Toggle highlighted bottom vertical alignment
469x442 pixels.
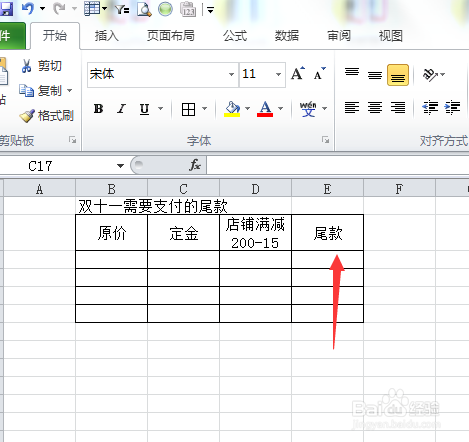point(398,75)
